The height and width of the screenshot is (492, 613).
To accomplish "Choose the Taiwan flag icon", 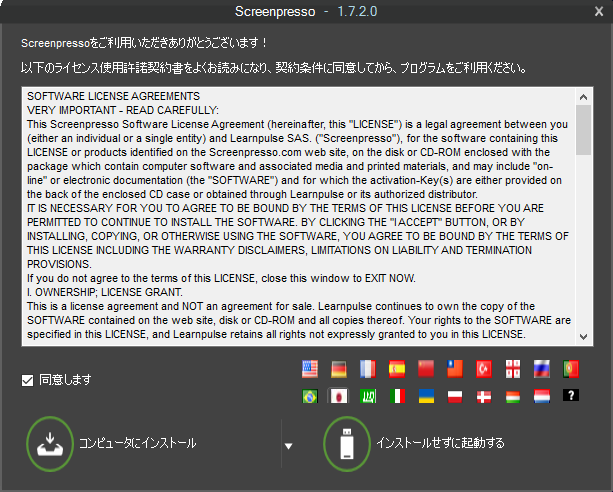I will pyautogui.click(x=455, y=369).
